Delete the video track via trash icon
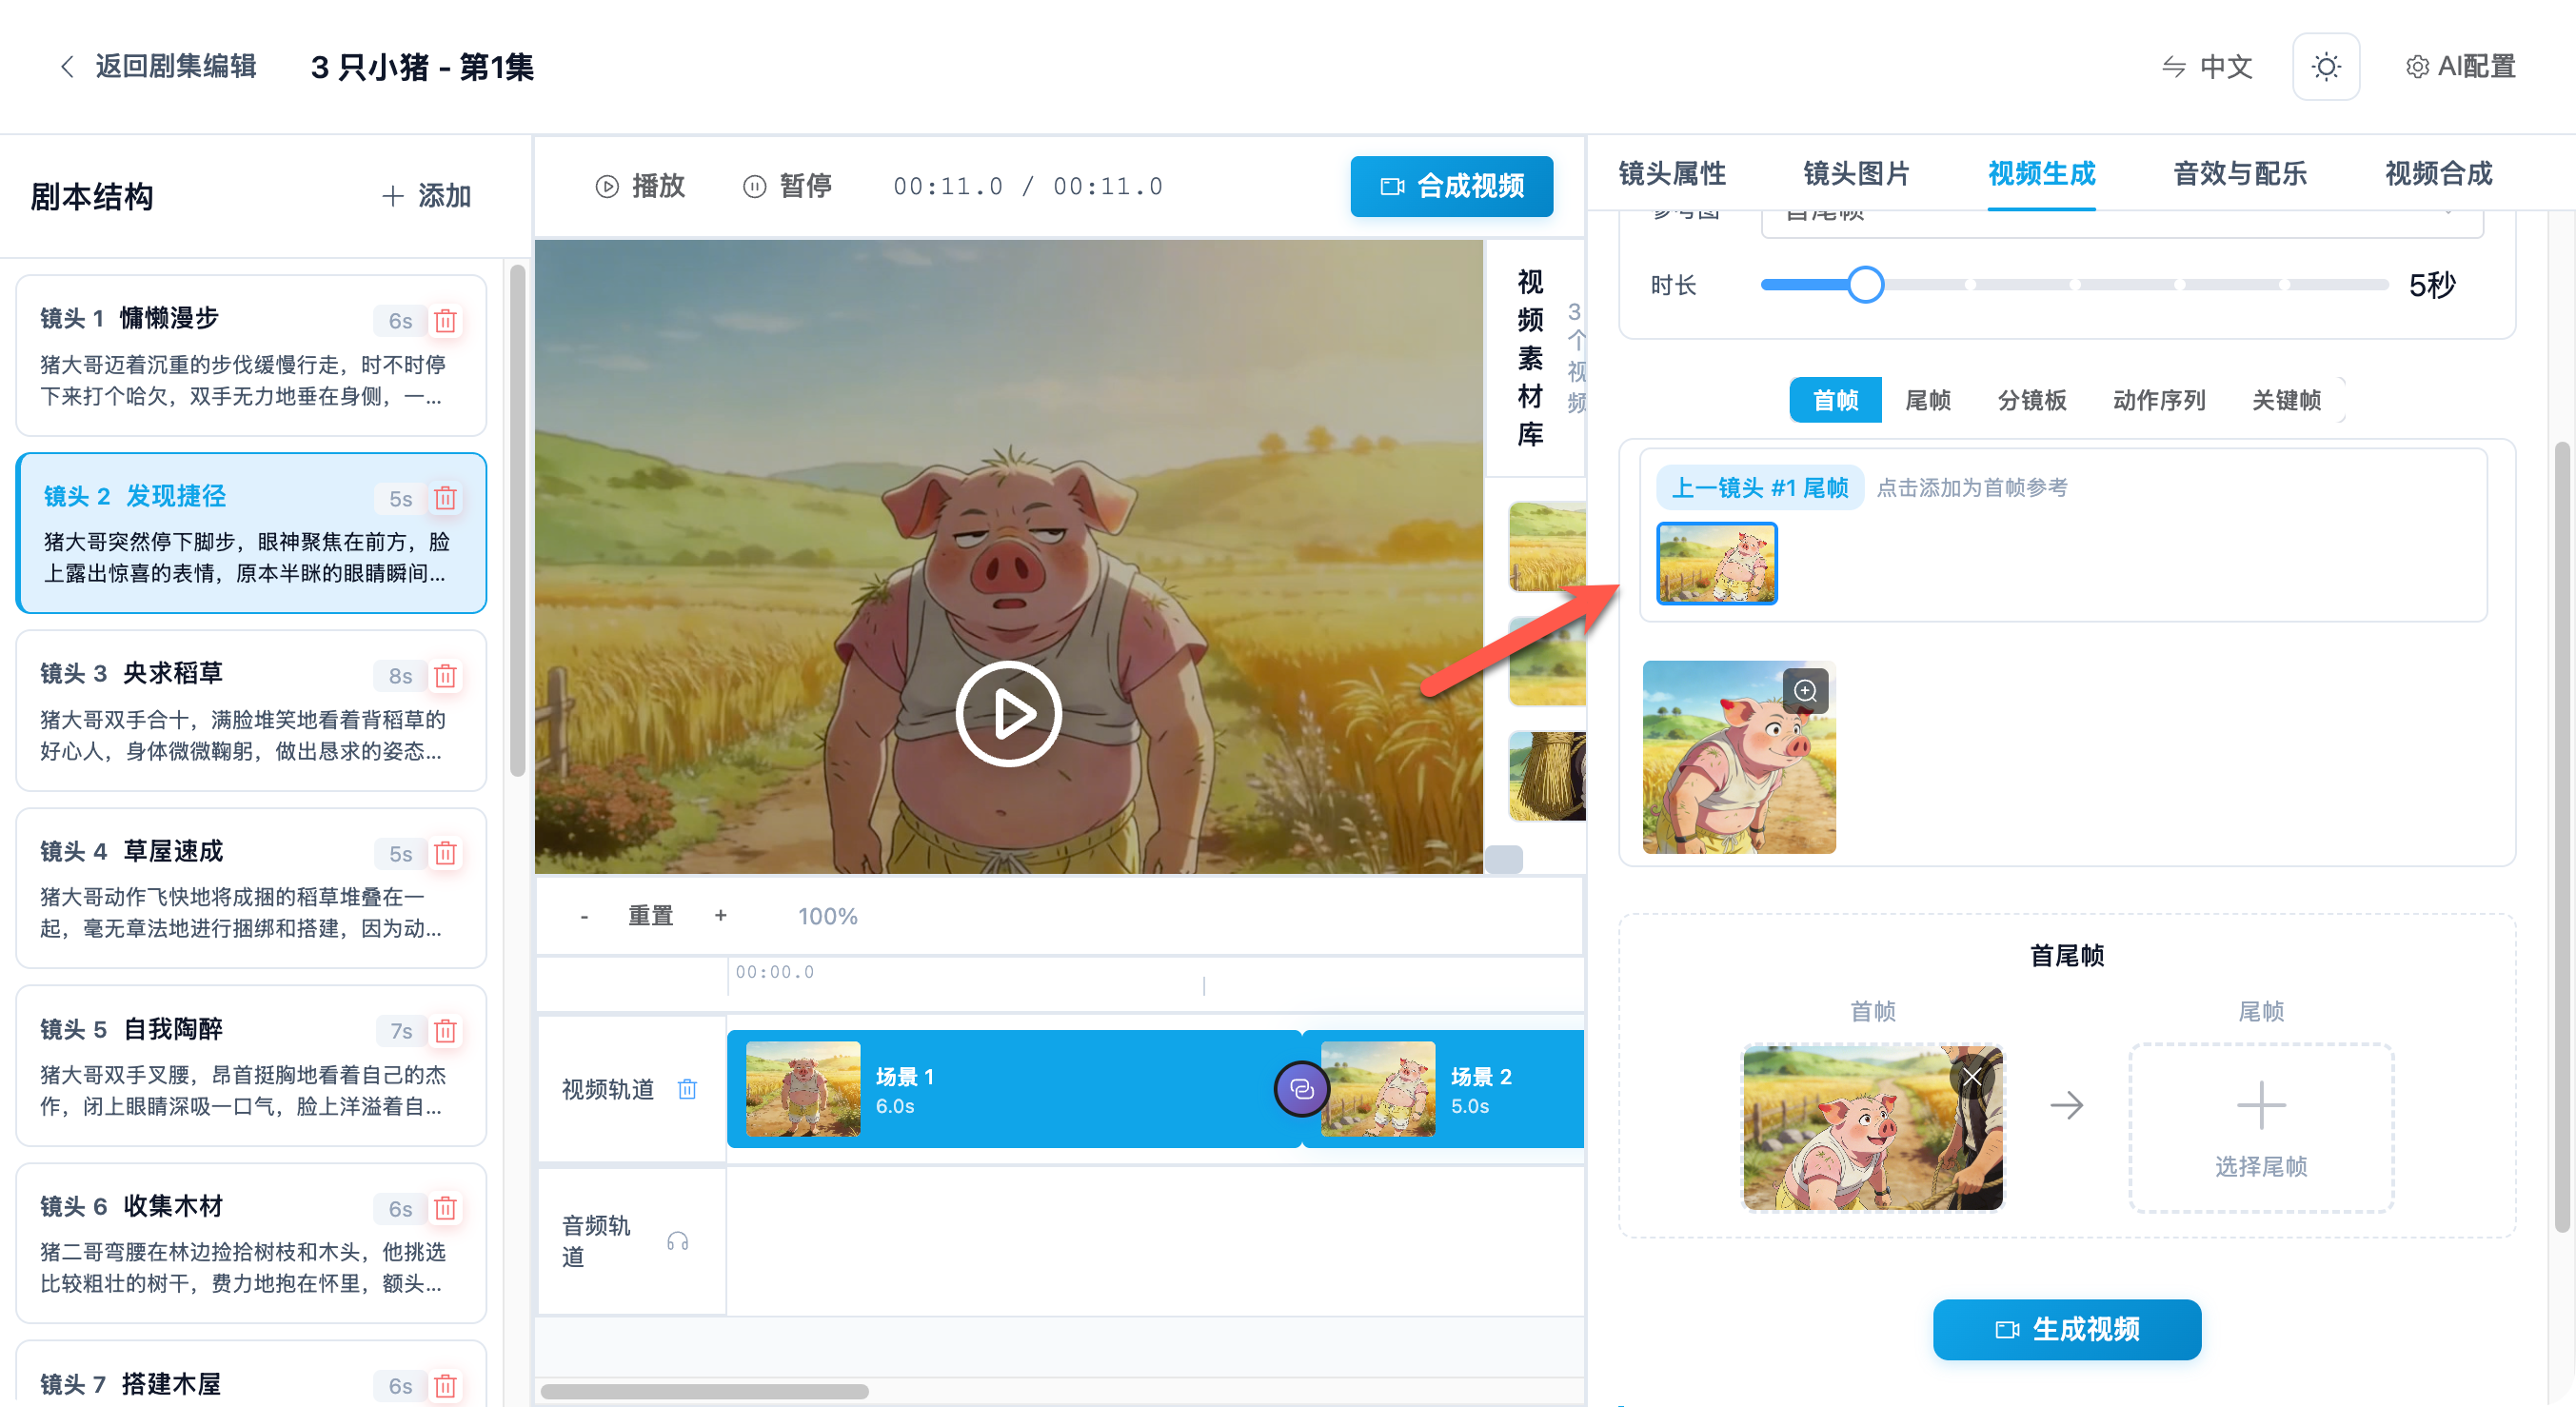Viewport: 2576px width, 1407px height. tap(687, 1089)
